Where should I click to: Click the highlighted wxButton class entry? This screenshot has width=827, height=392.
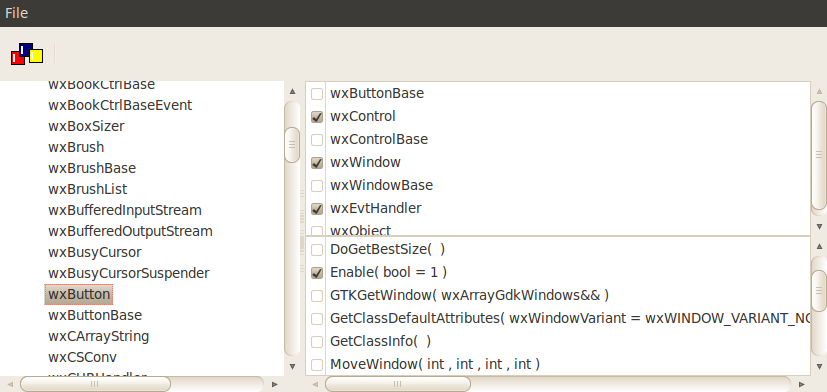(79, 294)
